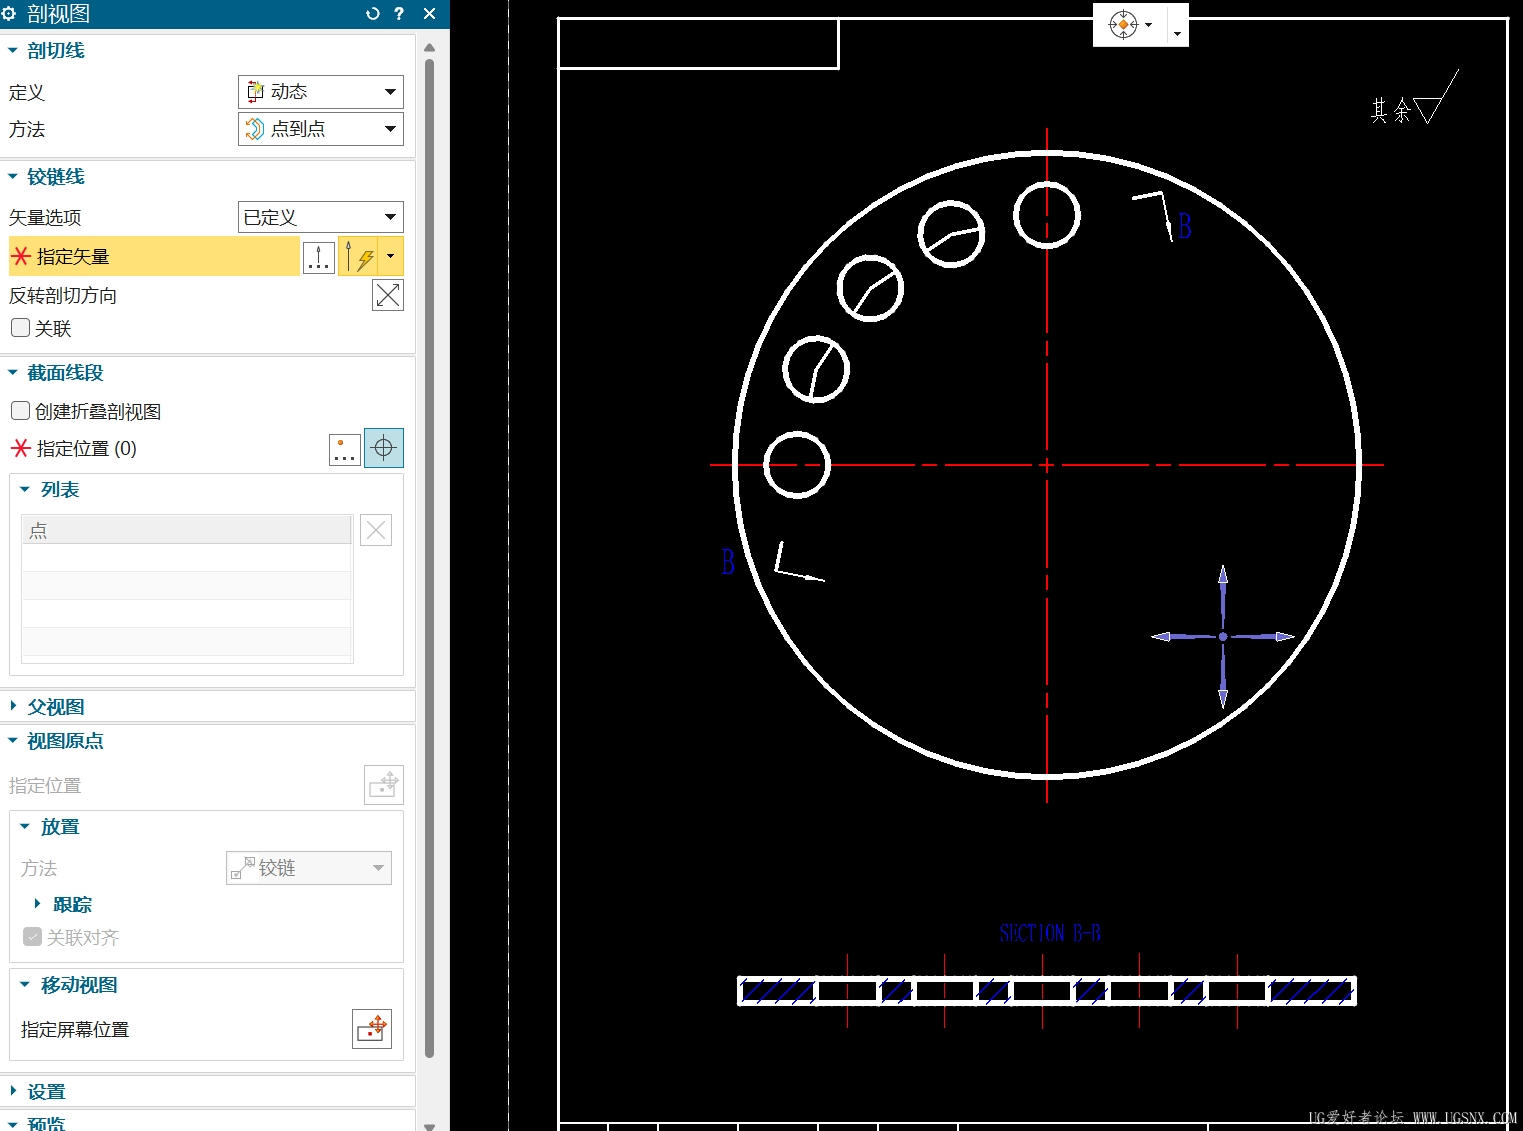Screen dimensions: 1523x1131
Task: Open the 定义 dropdown showing 动态
Action: click(321, 92)
